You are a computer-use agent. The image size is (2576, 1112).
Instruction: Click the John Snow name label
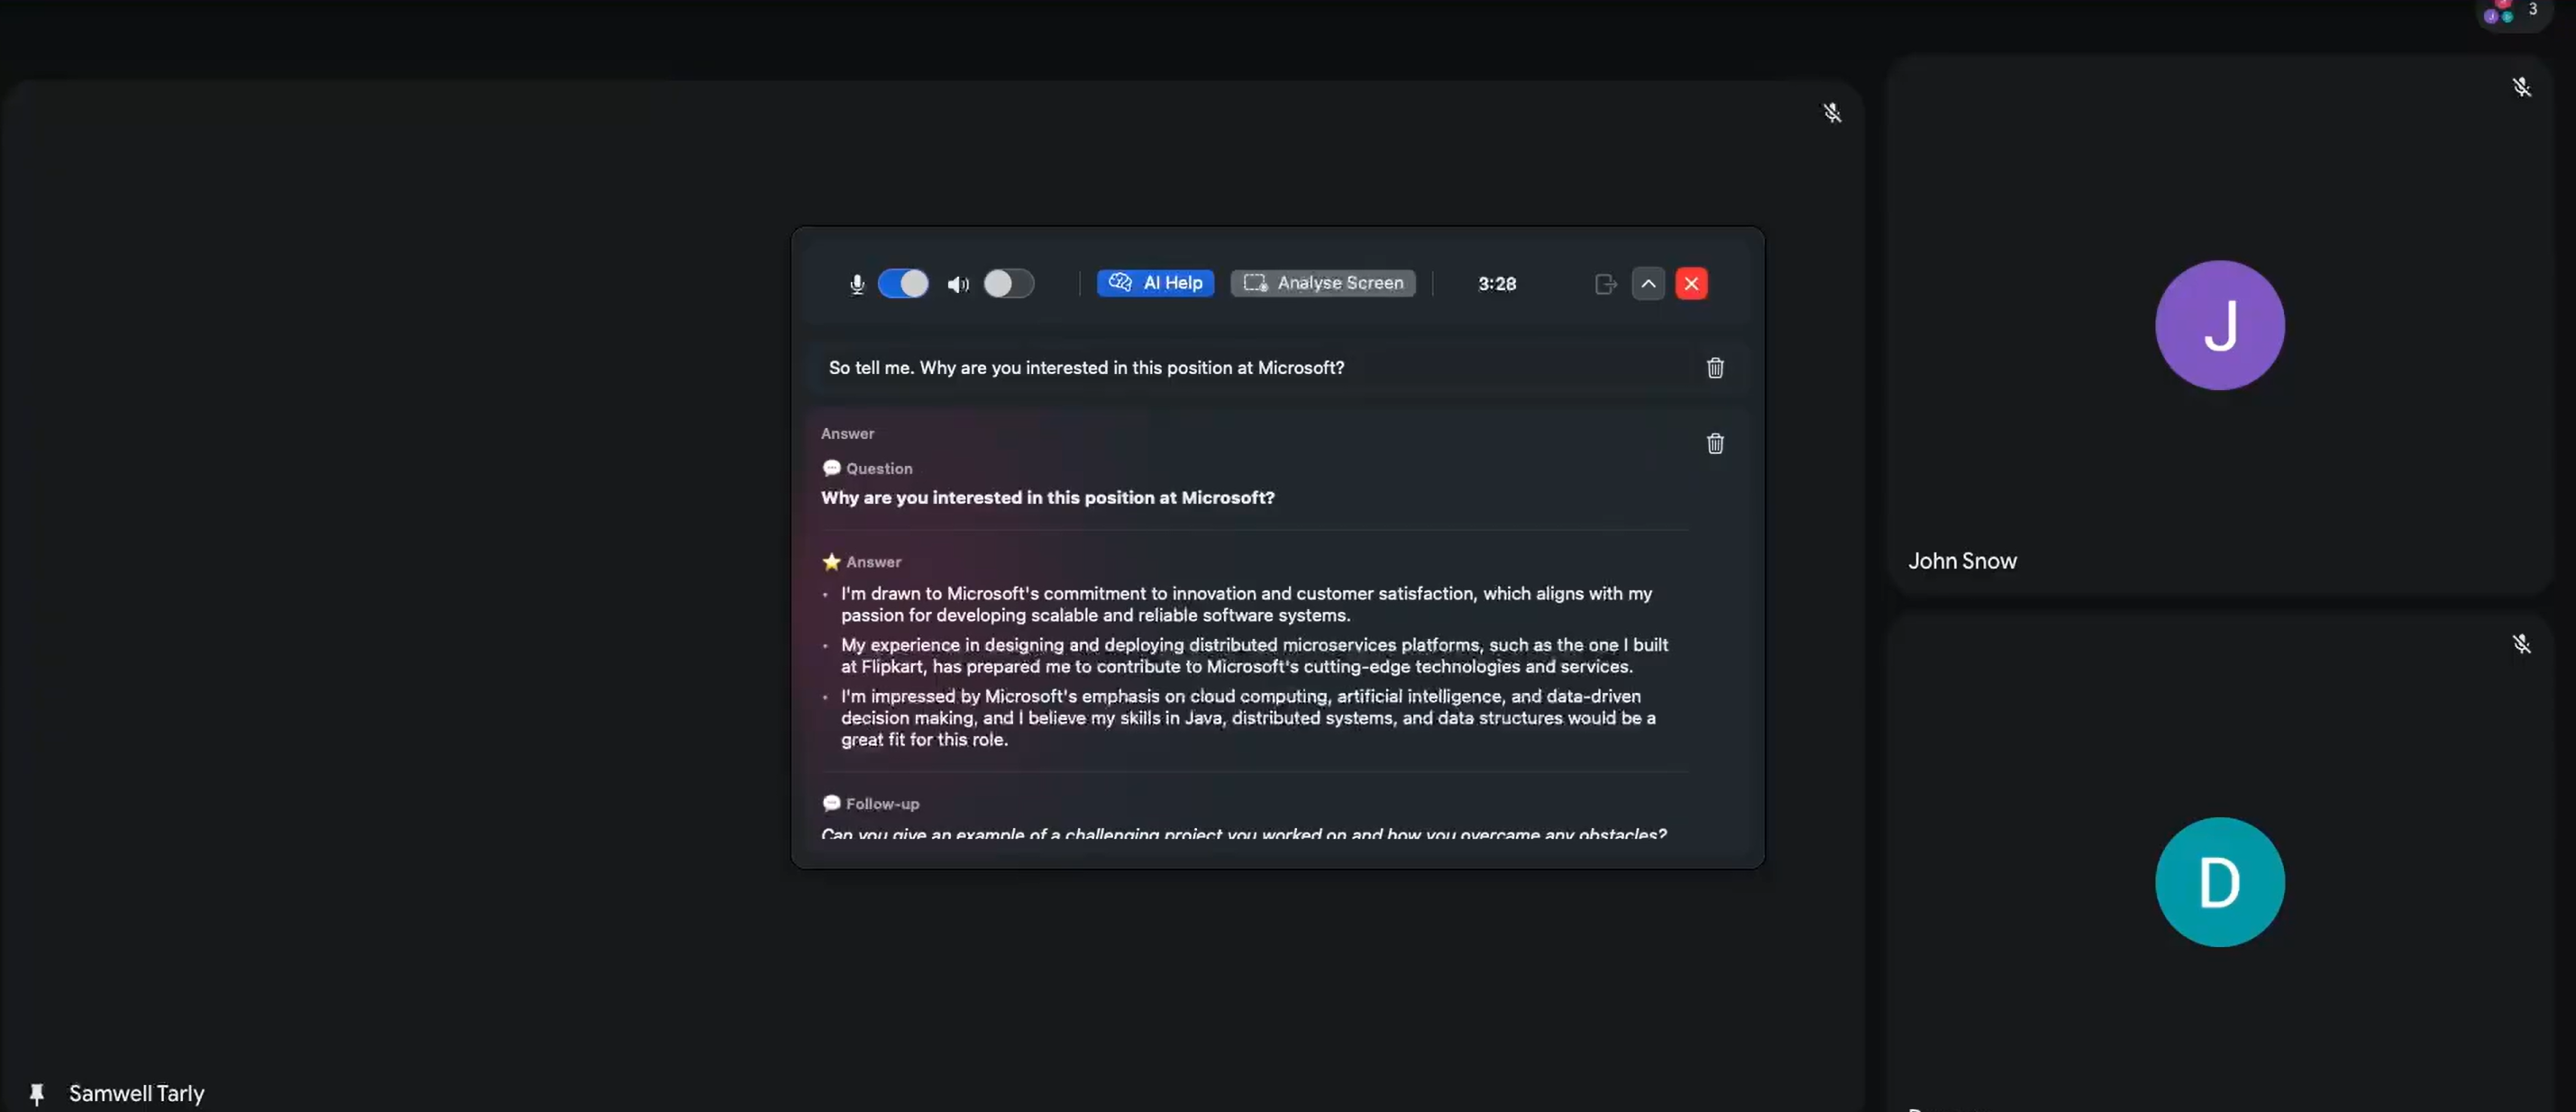tap(1962, 561)
